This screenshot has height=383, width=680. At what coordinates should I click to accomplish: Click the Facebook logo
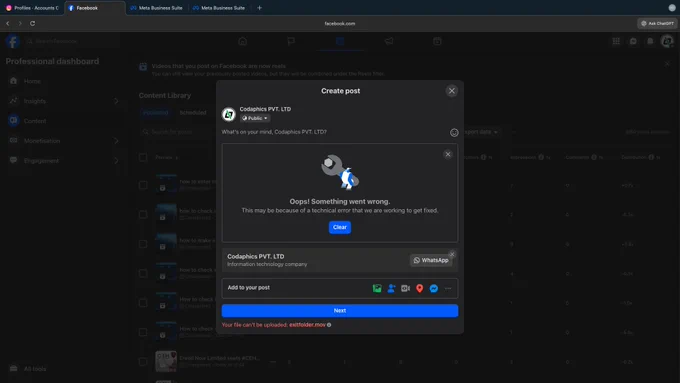tap(13, 41)
